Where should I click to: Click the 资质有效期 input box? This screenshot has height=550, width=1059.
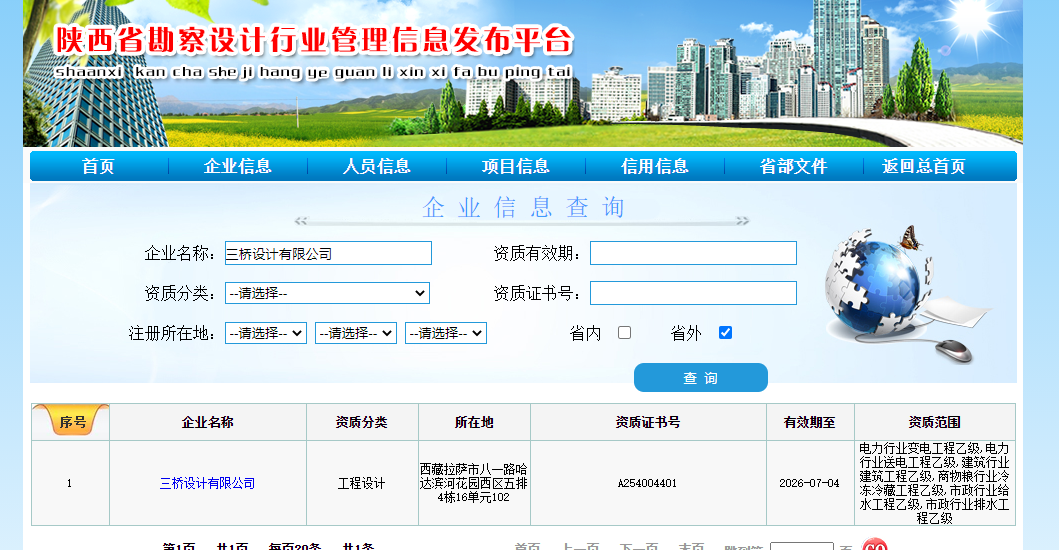click(693, 253)
